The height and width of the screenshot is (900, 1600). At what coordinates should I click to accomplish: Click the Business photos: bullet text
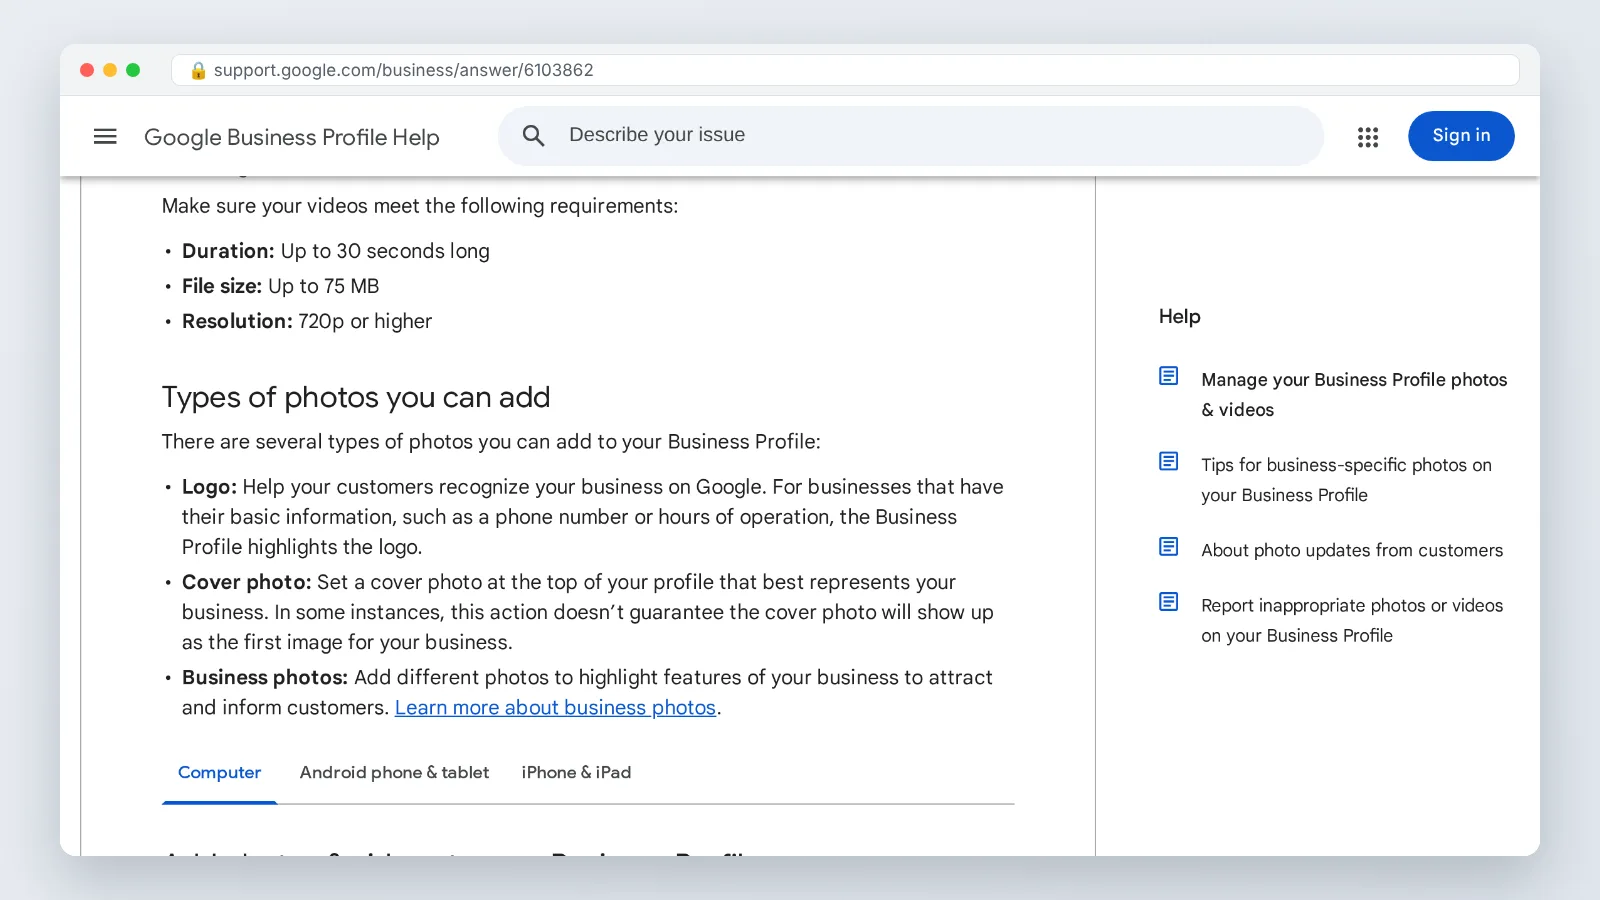[587, 692]
